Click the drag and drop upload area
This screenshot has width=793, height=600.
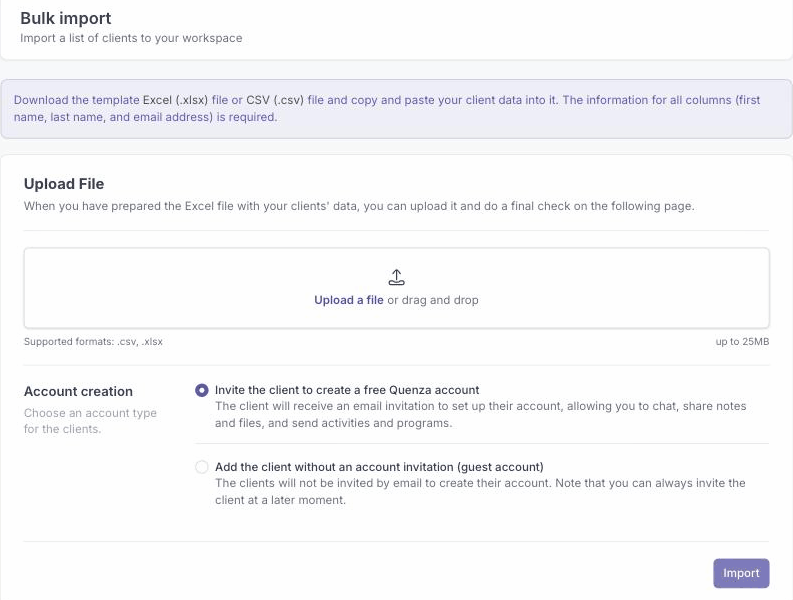pos(396,288)
